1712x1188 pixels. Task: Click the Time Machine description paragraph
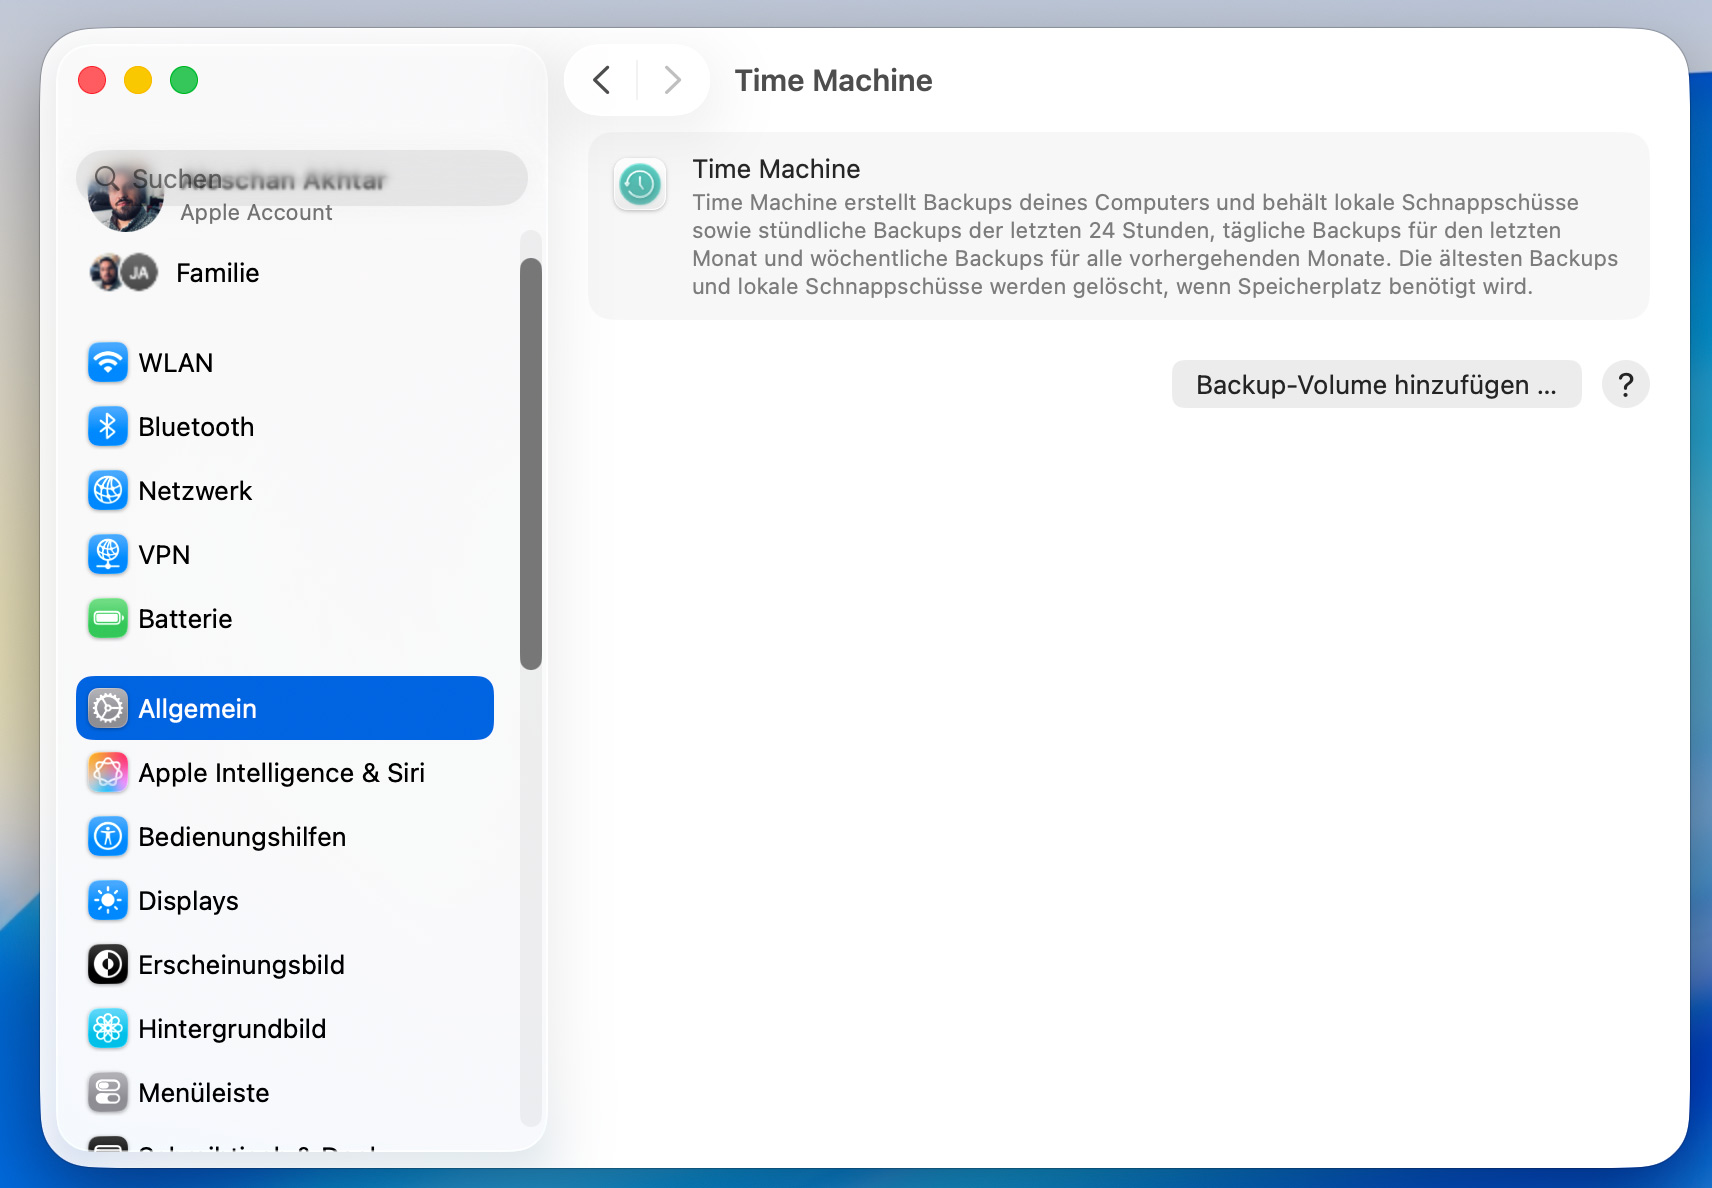click(x=1155, y=245)
